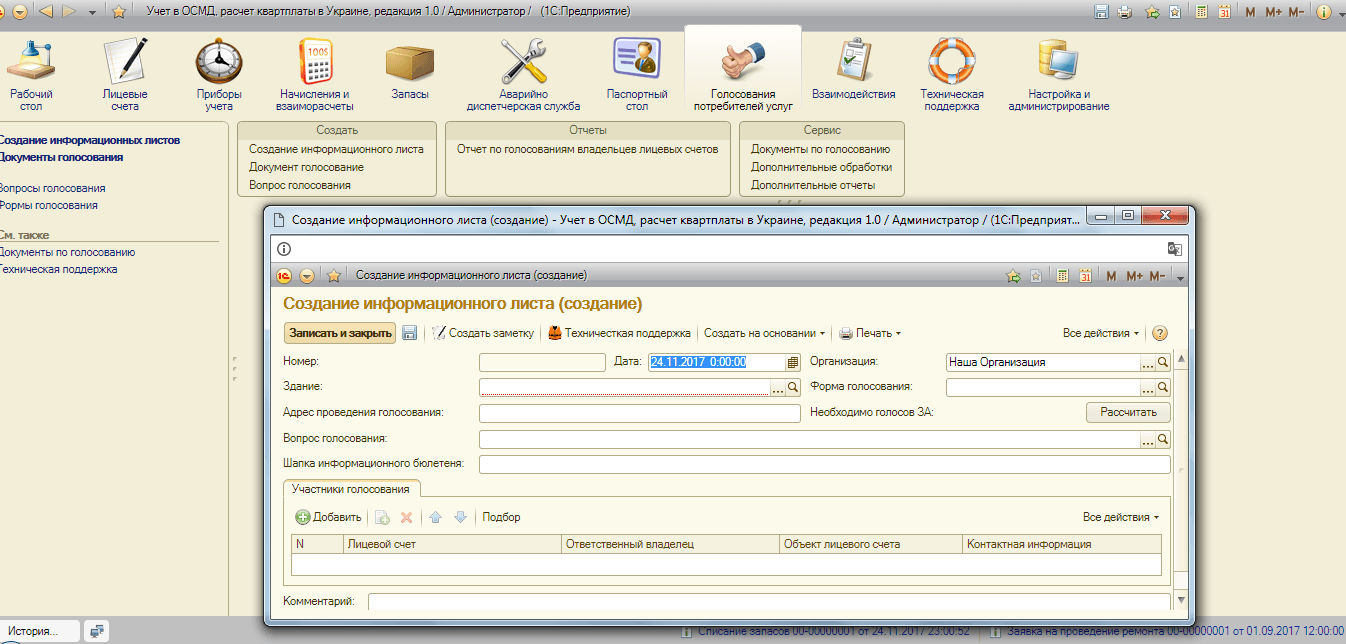Click the green info icon in main title bar
The width and height of the screenshot is (1346, 644).
(x=1325, y=12)
